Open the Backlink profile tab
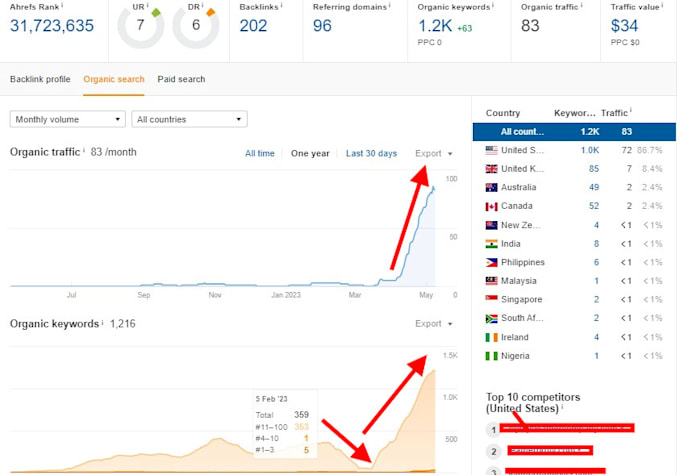This screenshot has height=475, width=680. point(40,79)
